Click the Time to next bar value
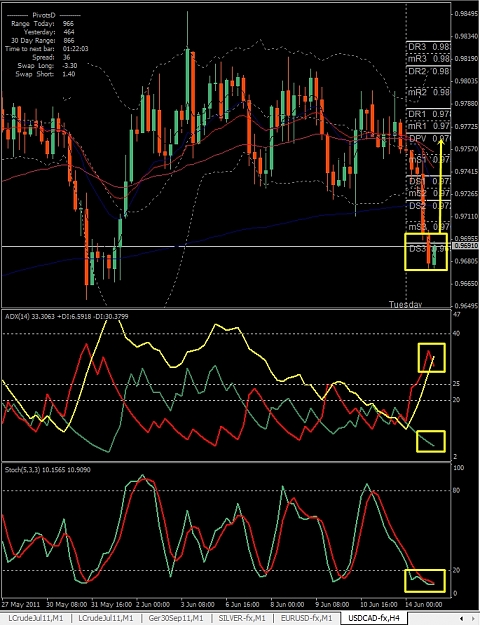The height and width of the screenshot is (625, 480). (x=75, y=49)
